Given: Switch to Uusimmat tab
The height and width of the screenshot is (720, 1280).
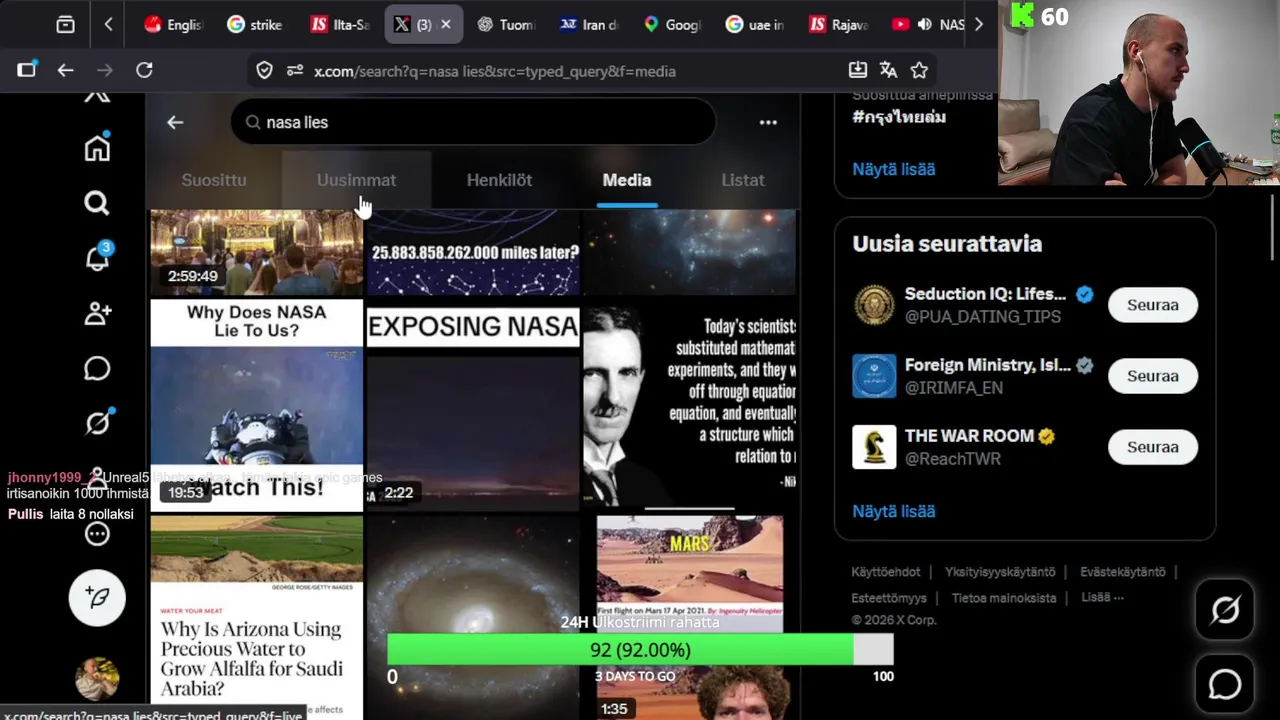Looking at the screenshot, I should 356,180.
